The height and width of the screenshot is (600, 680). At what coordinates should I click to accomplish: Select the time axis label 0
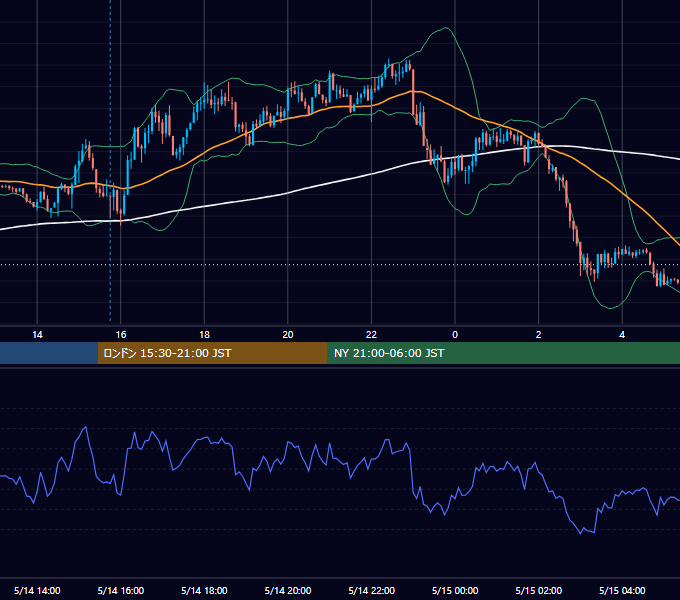tap(455, 335)
